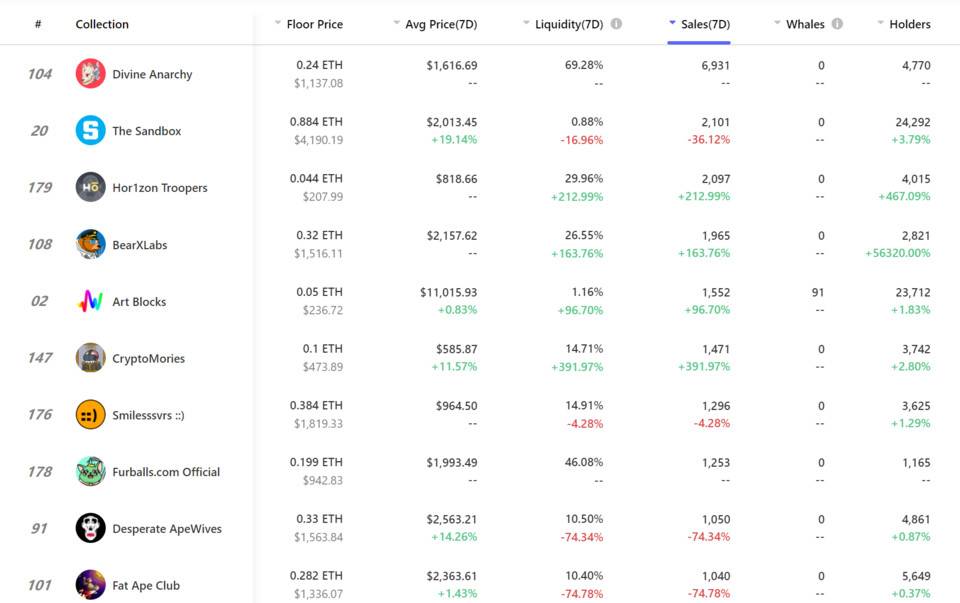Click info icon next to Whales

[838, 24]
